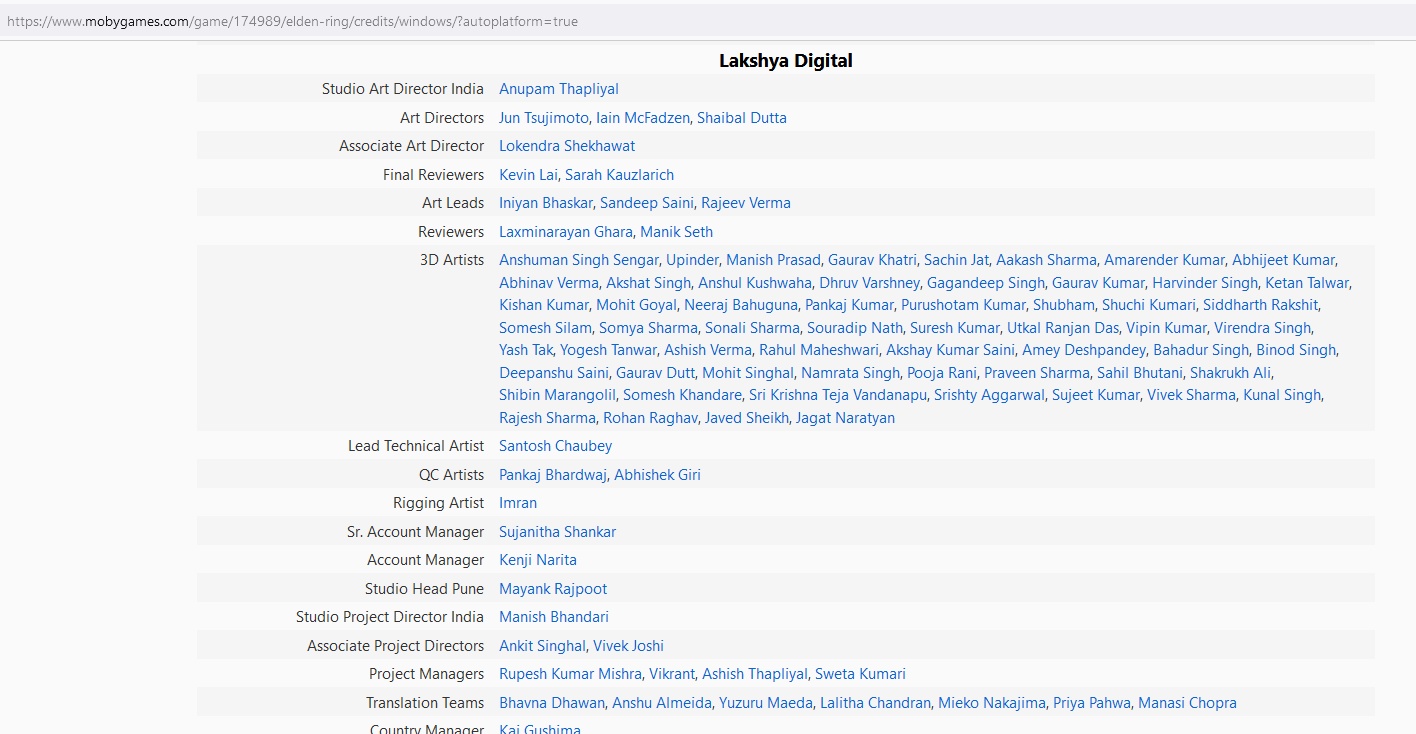Open Manish Prasad's credit page
Viewport: 1416px width, 734px height.
(773, 260)
